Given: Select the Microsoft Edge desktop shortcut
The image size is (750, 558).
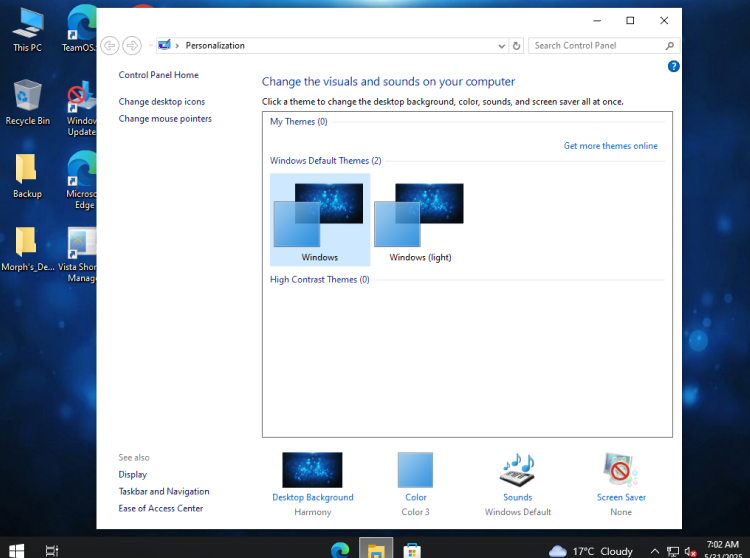Looking at the screenshot, I should coord(81,181).
